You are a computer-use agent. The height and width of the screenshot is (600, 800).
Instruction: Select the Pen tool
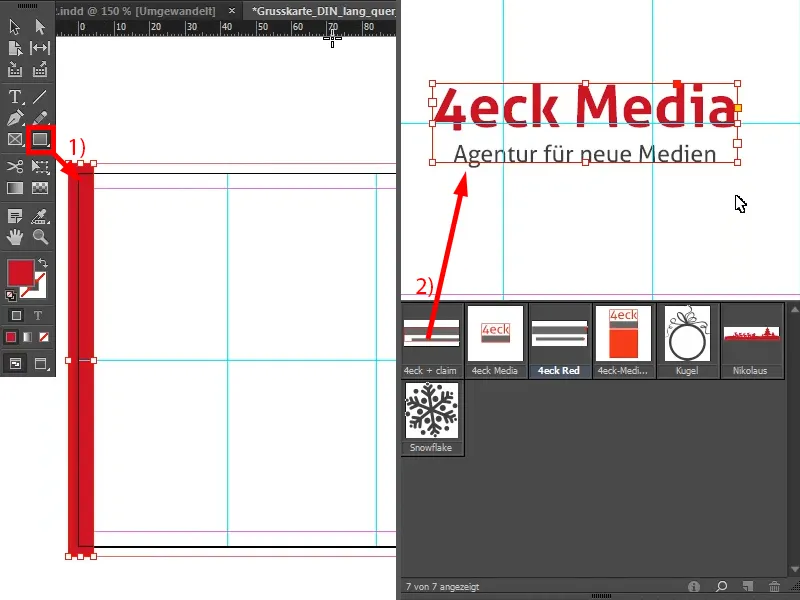click(15, 118)
